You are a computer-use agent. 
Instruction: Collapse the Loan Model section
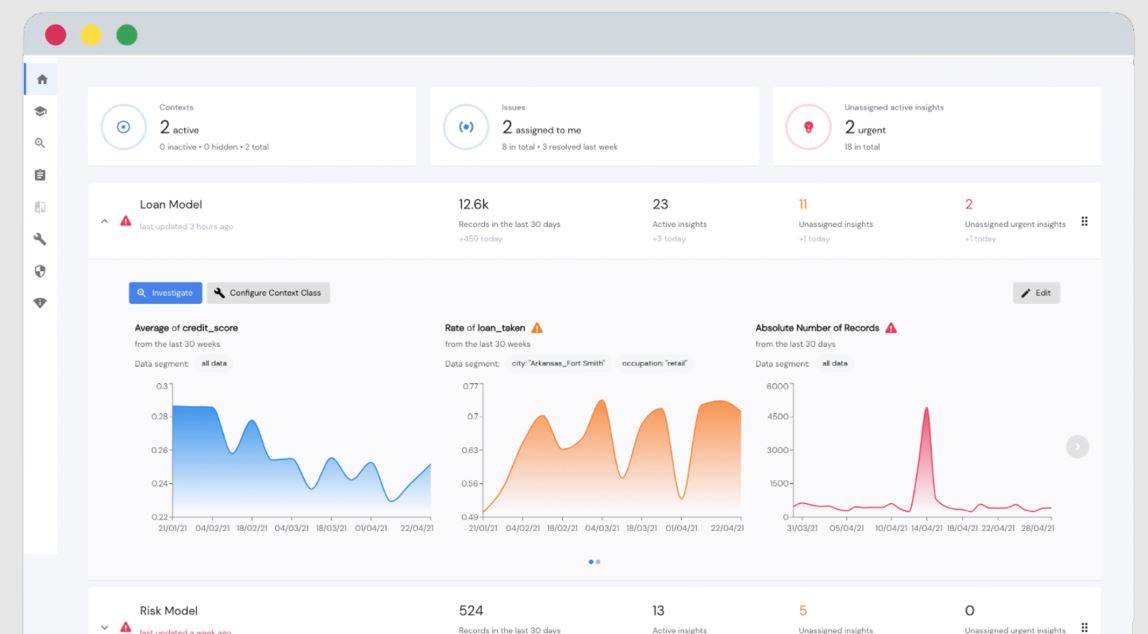(x=104, y=222)
